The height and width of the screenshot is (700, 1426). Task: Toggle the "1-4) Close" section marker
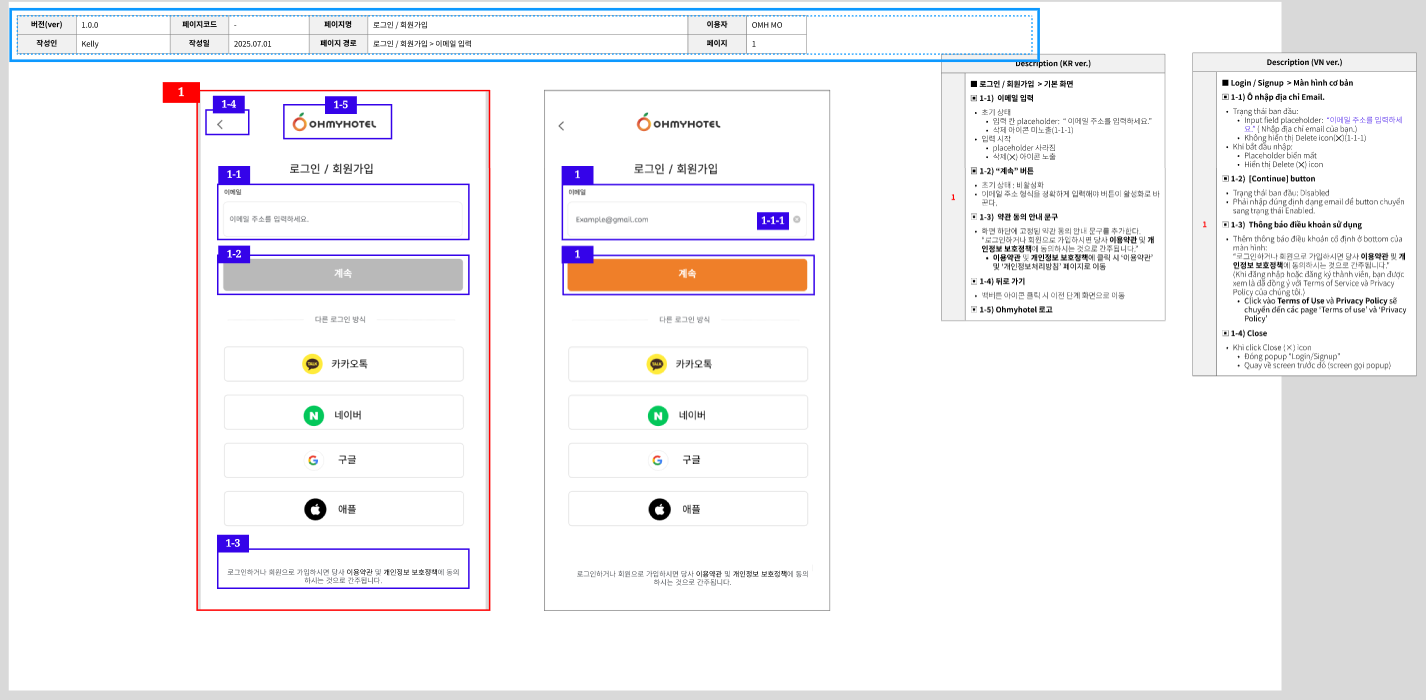(x=1225, y=333)
